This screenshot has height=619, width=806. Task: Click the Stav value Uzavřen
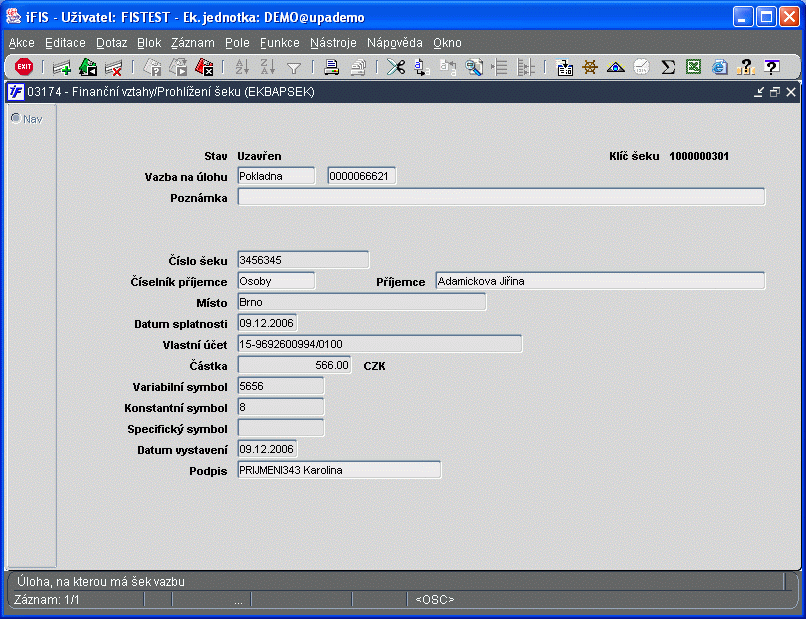pos(259,156)
